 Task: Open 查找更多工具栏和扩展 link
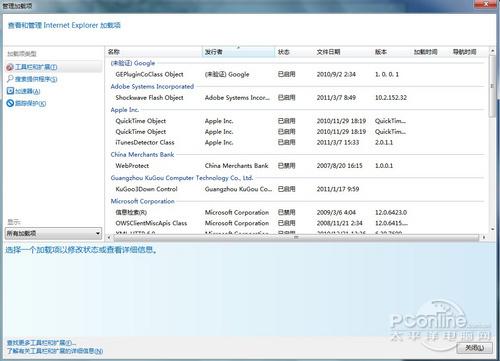click(x=41, y=343)
